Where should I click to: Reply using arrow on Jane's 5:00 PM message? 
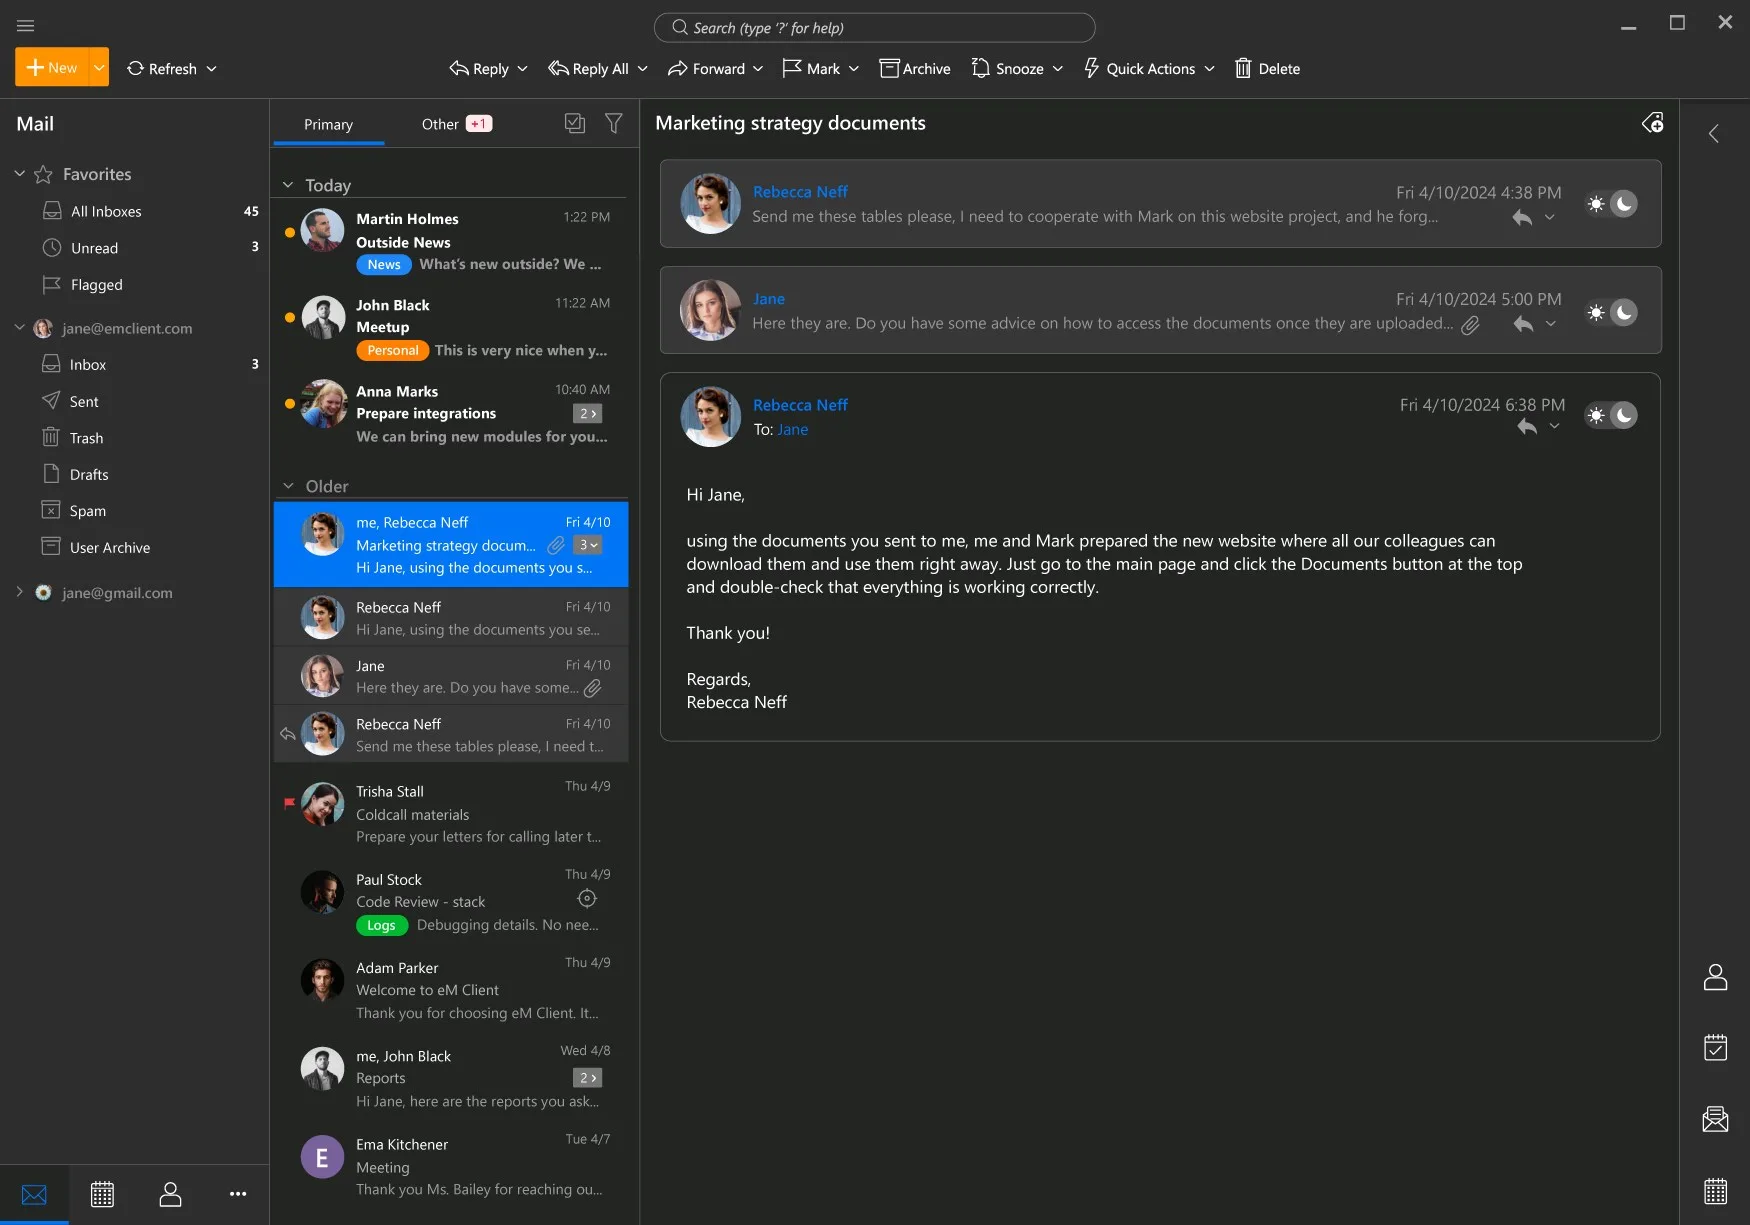coord(1523,324)
